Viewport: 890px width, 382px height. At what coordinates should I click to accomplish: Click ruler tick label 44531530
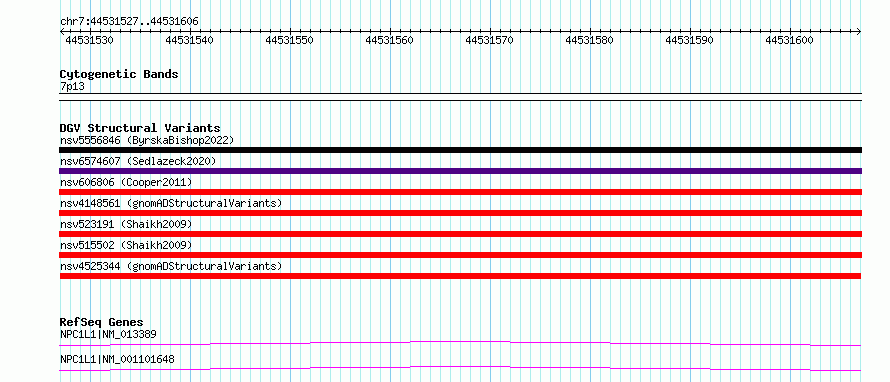pyautogui.click(x=89, y=40)
